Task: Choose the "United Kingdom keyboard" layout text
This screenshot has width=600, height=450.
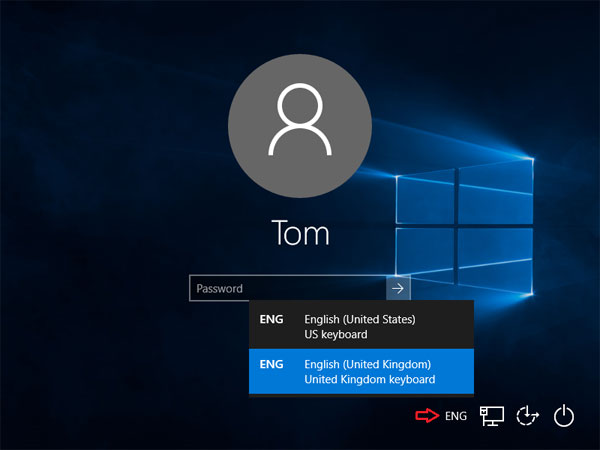Action: point(369,380)
